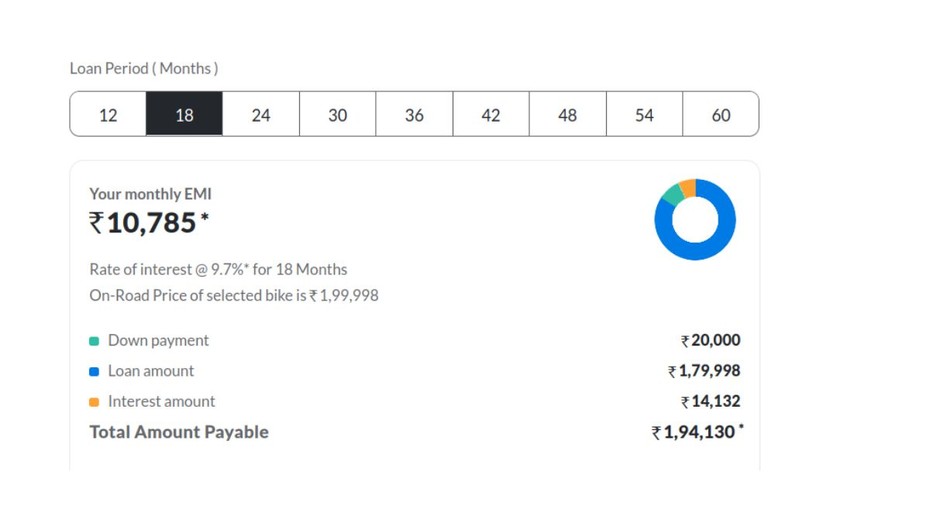
Task: Click the green Down payment legend dot
Action: pos(94,341)
